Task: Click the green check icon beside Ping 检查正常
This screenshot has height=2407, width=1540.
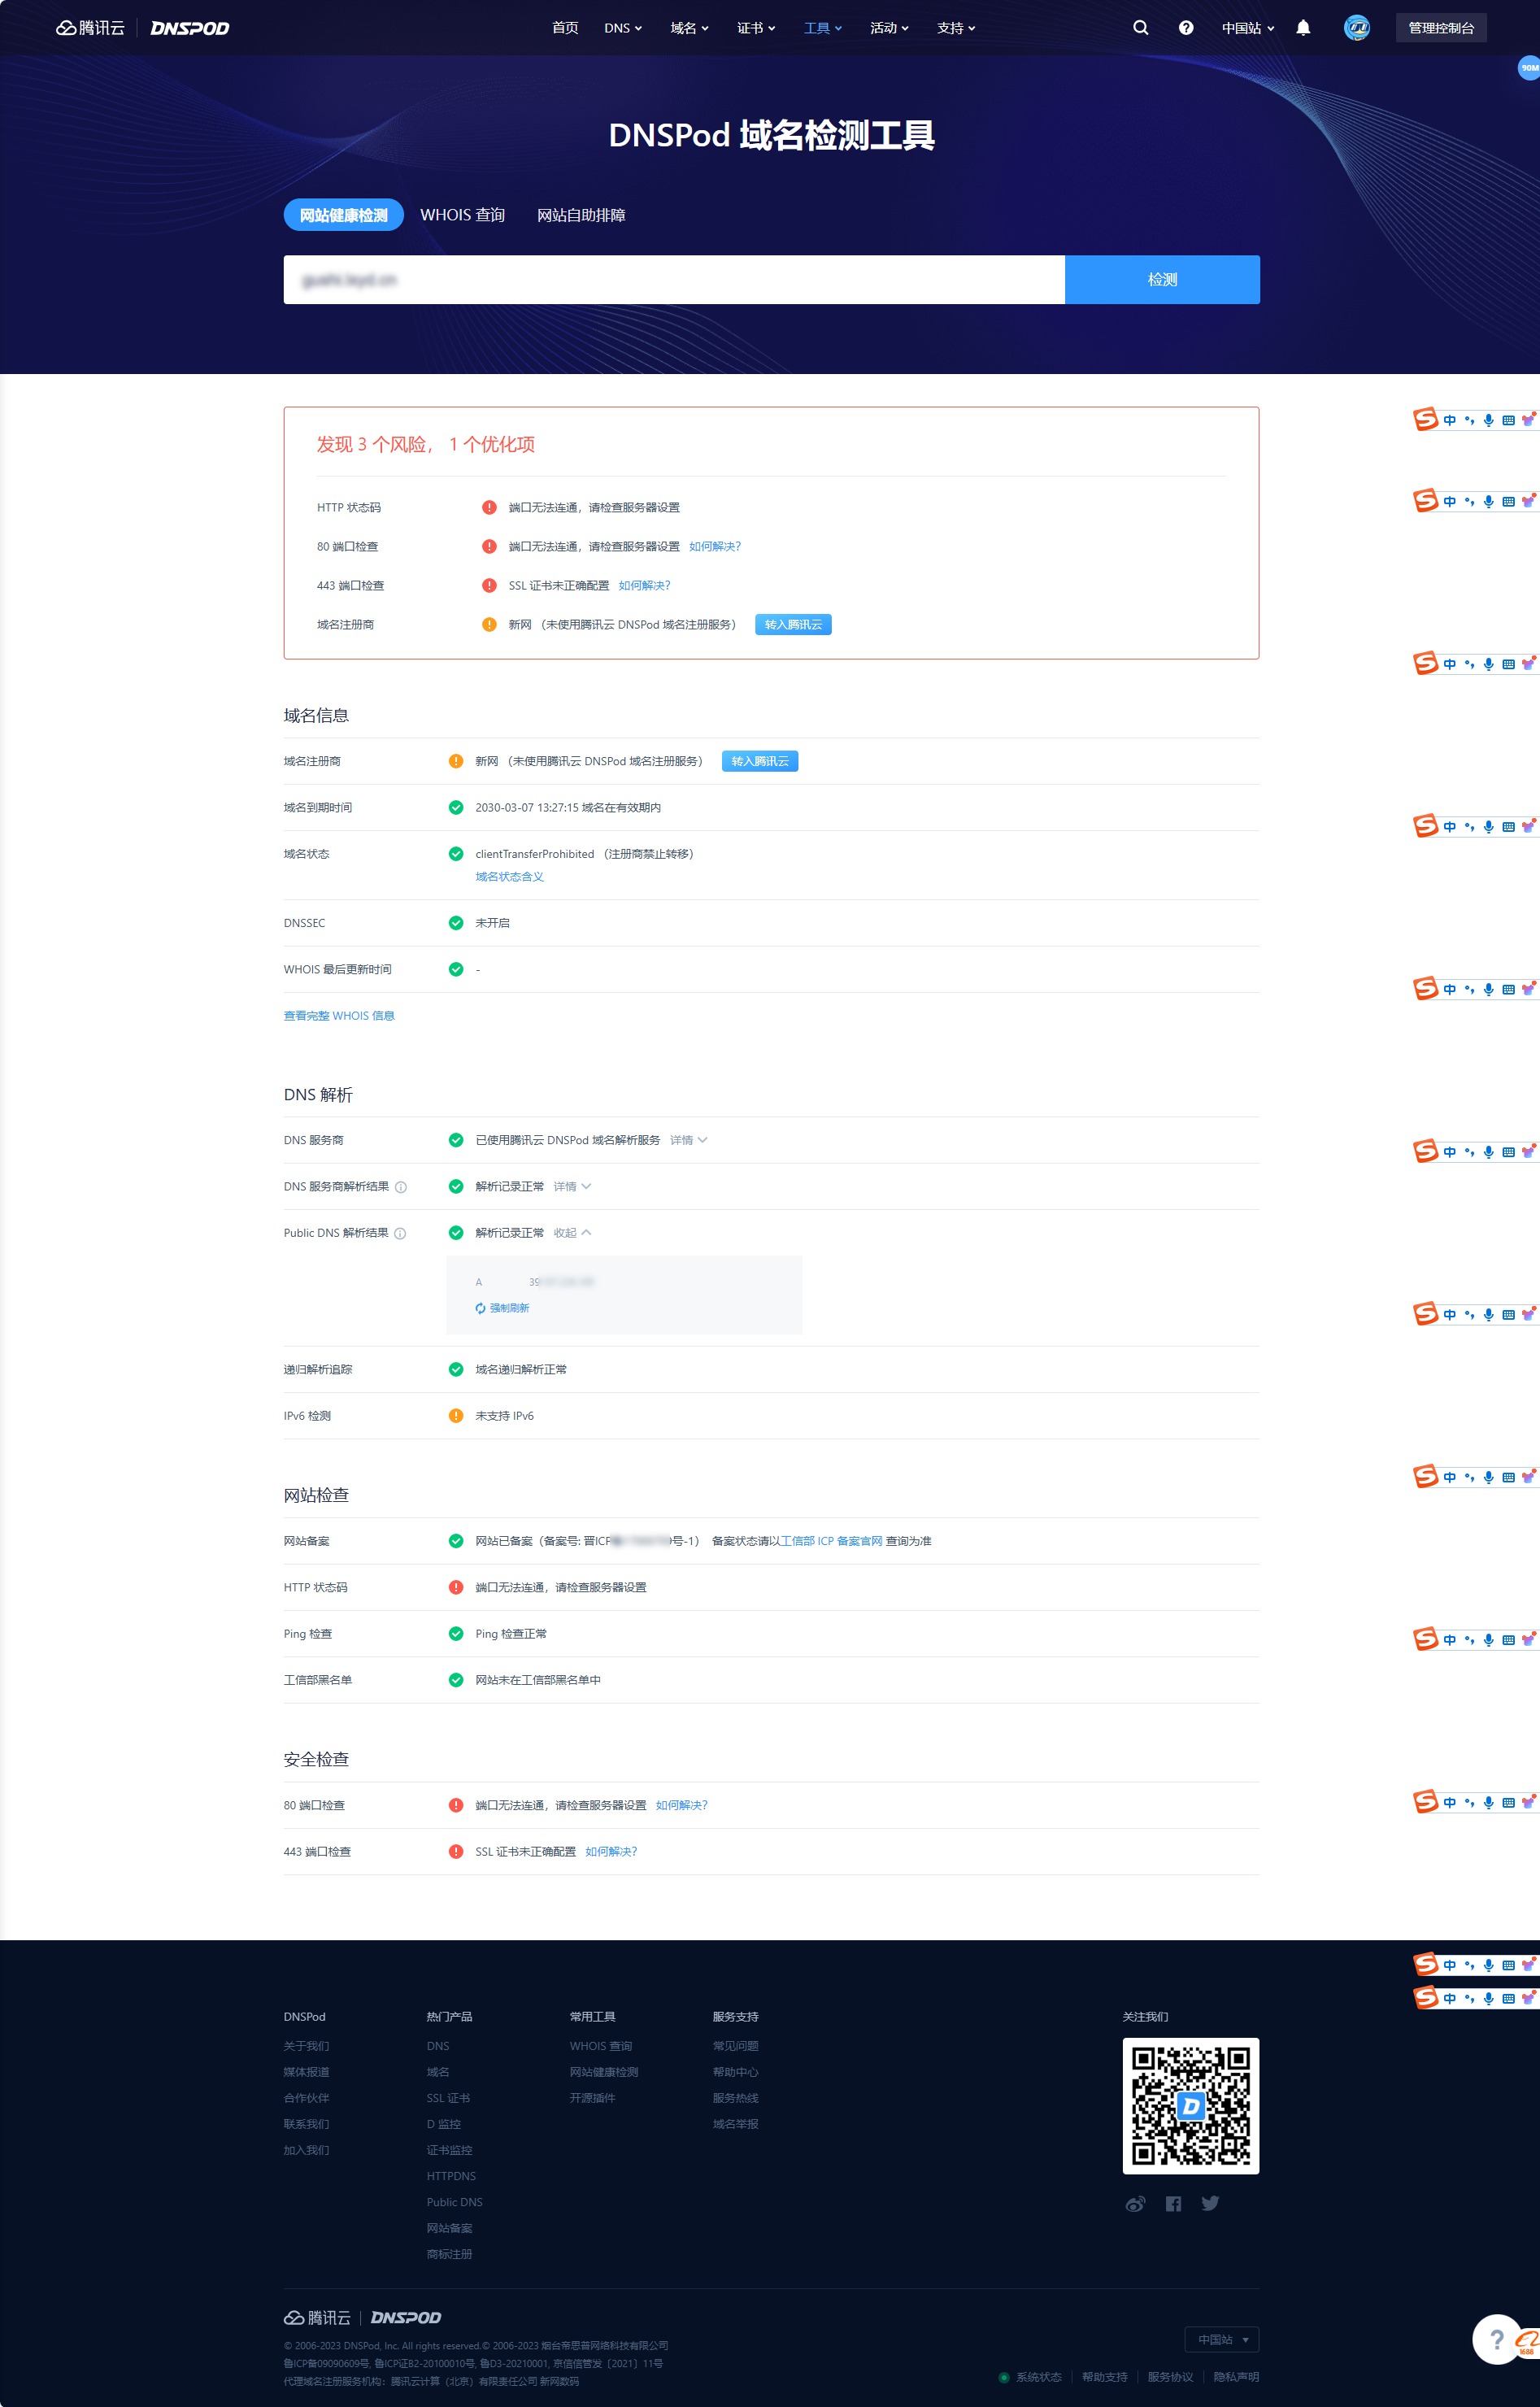Action: point(456,1633)
